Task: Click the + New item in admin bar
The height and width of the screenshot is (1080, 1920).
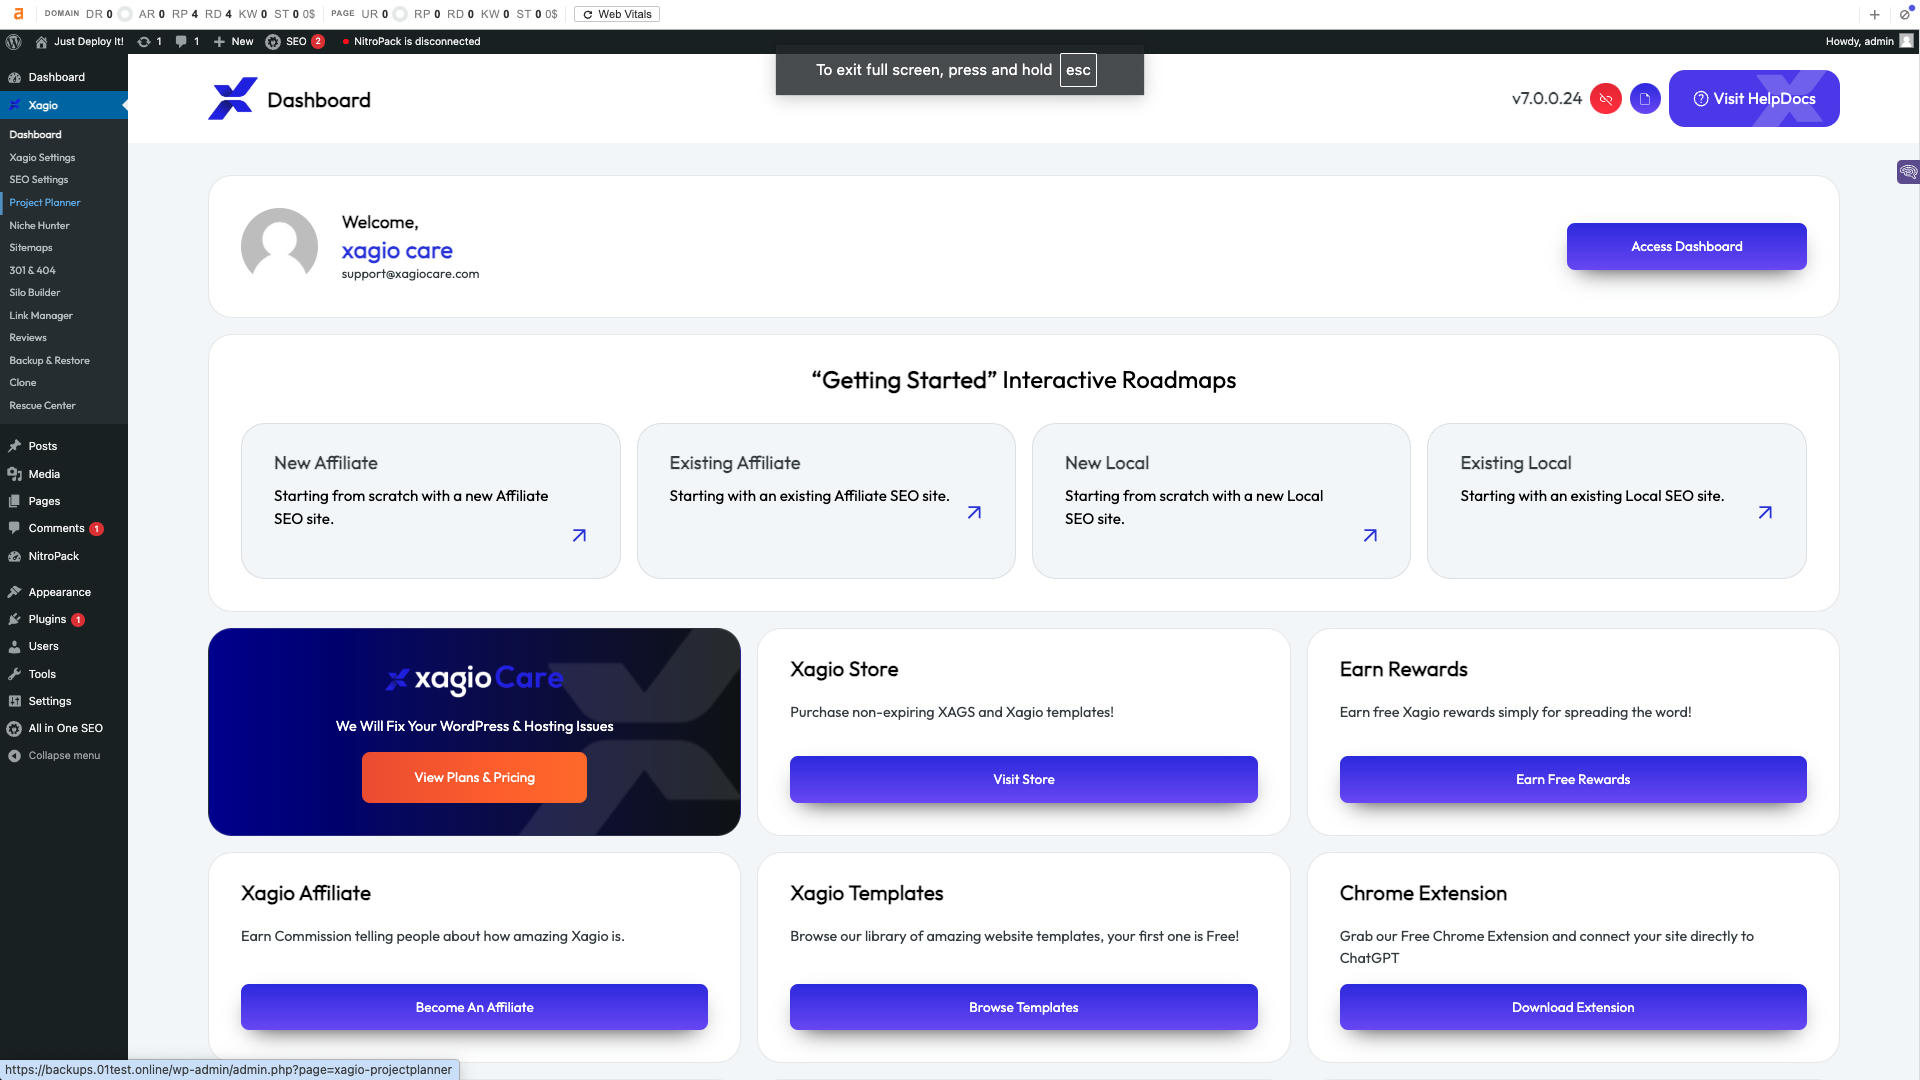Action: coord(233,42)
